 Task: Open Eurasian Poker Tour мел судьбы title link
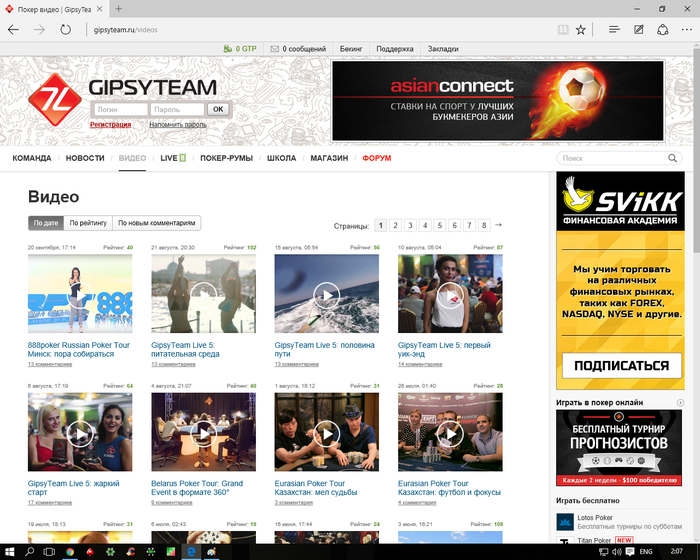click(x=316, y=488)
